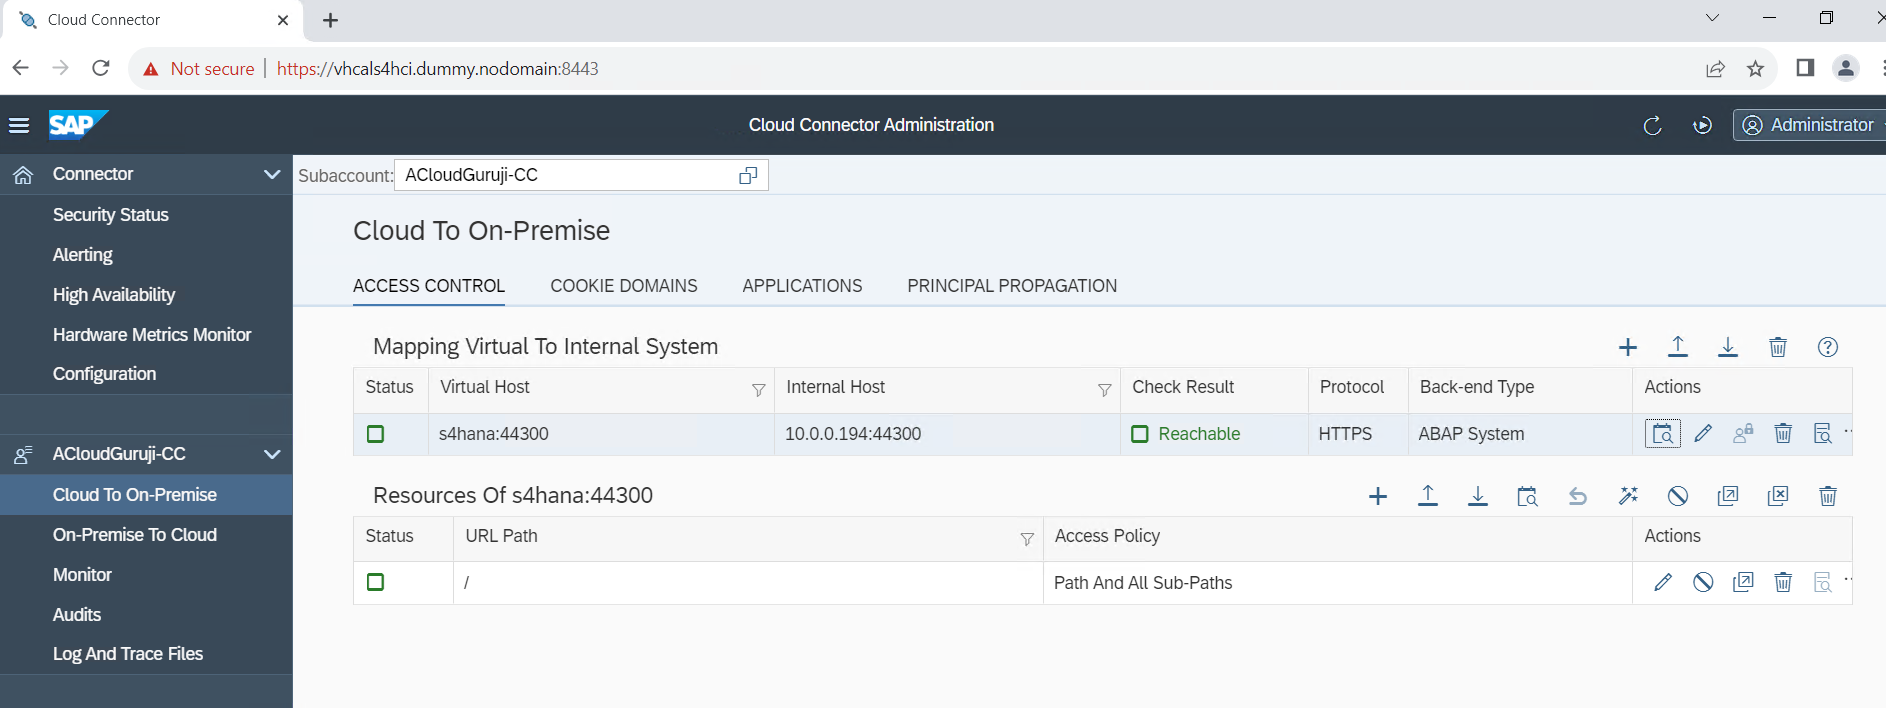Viewport: 1887px width, 708px height.
Task: Filter the Virtual Host column
Action: 758,390
